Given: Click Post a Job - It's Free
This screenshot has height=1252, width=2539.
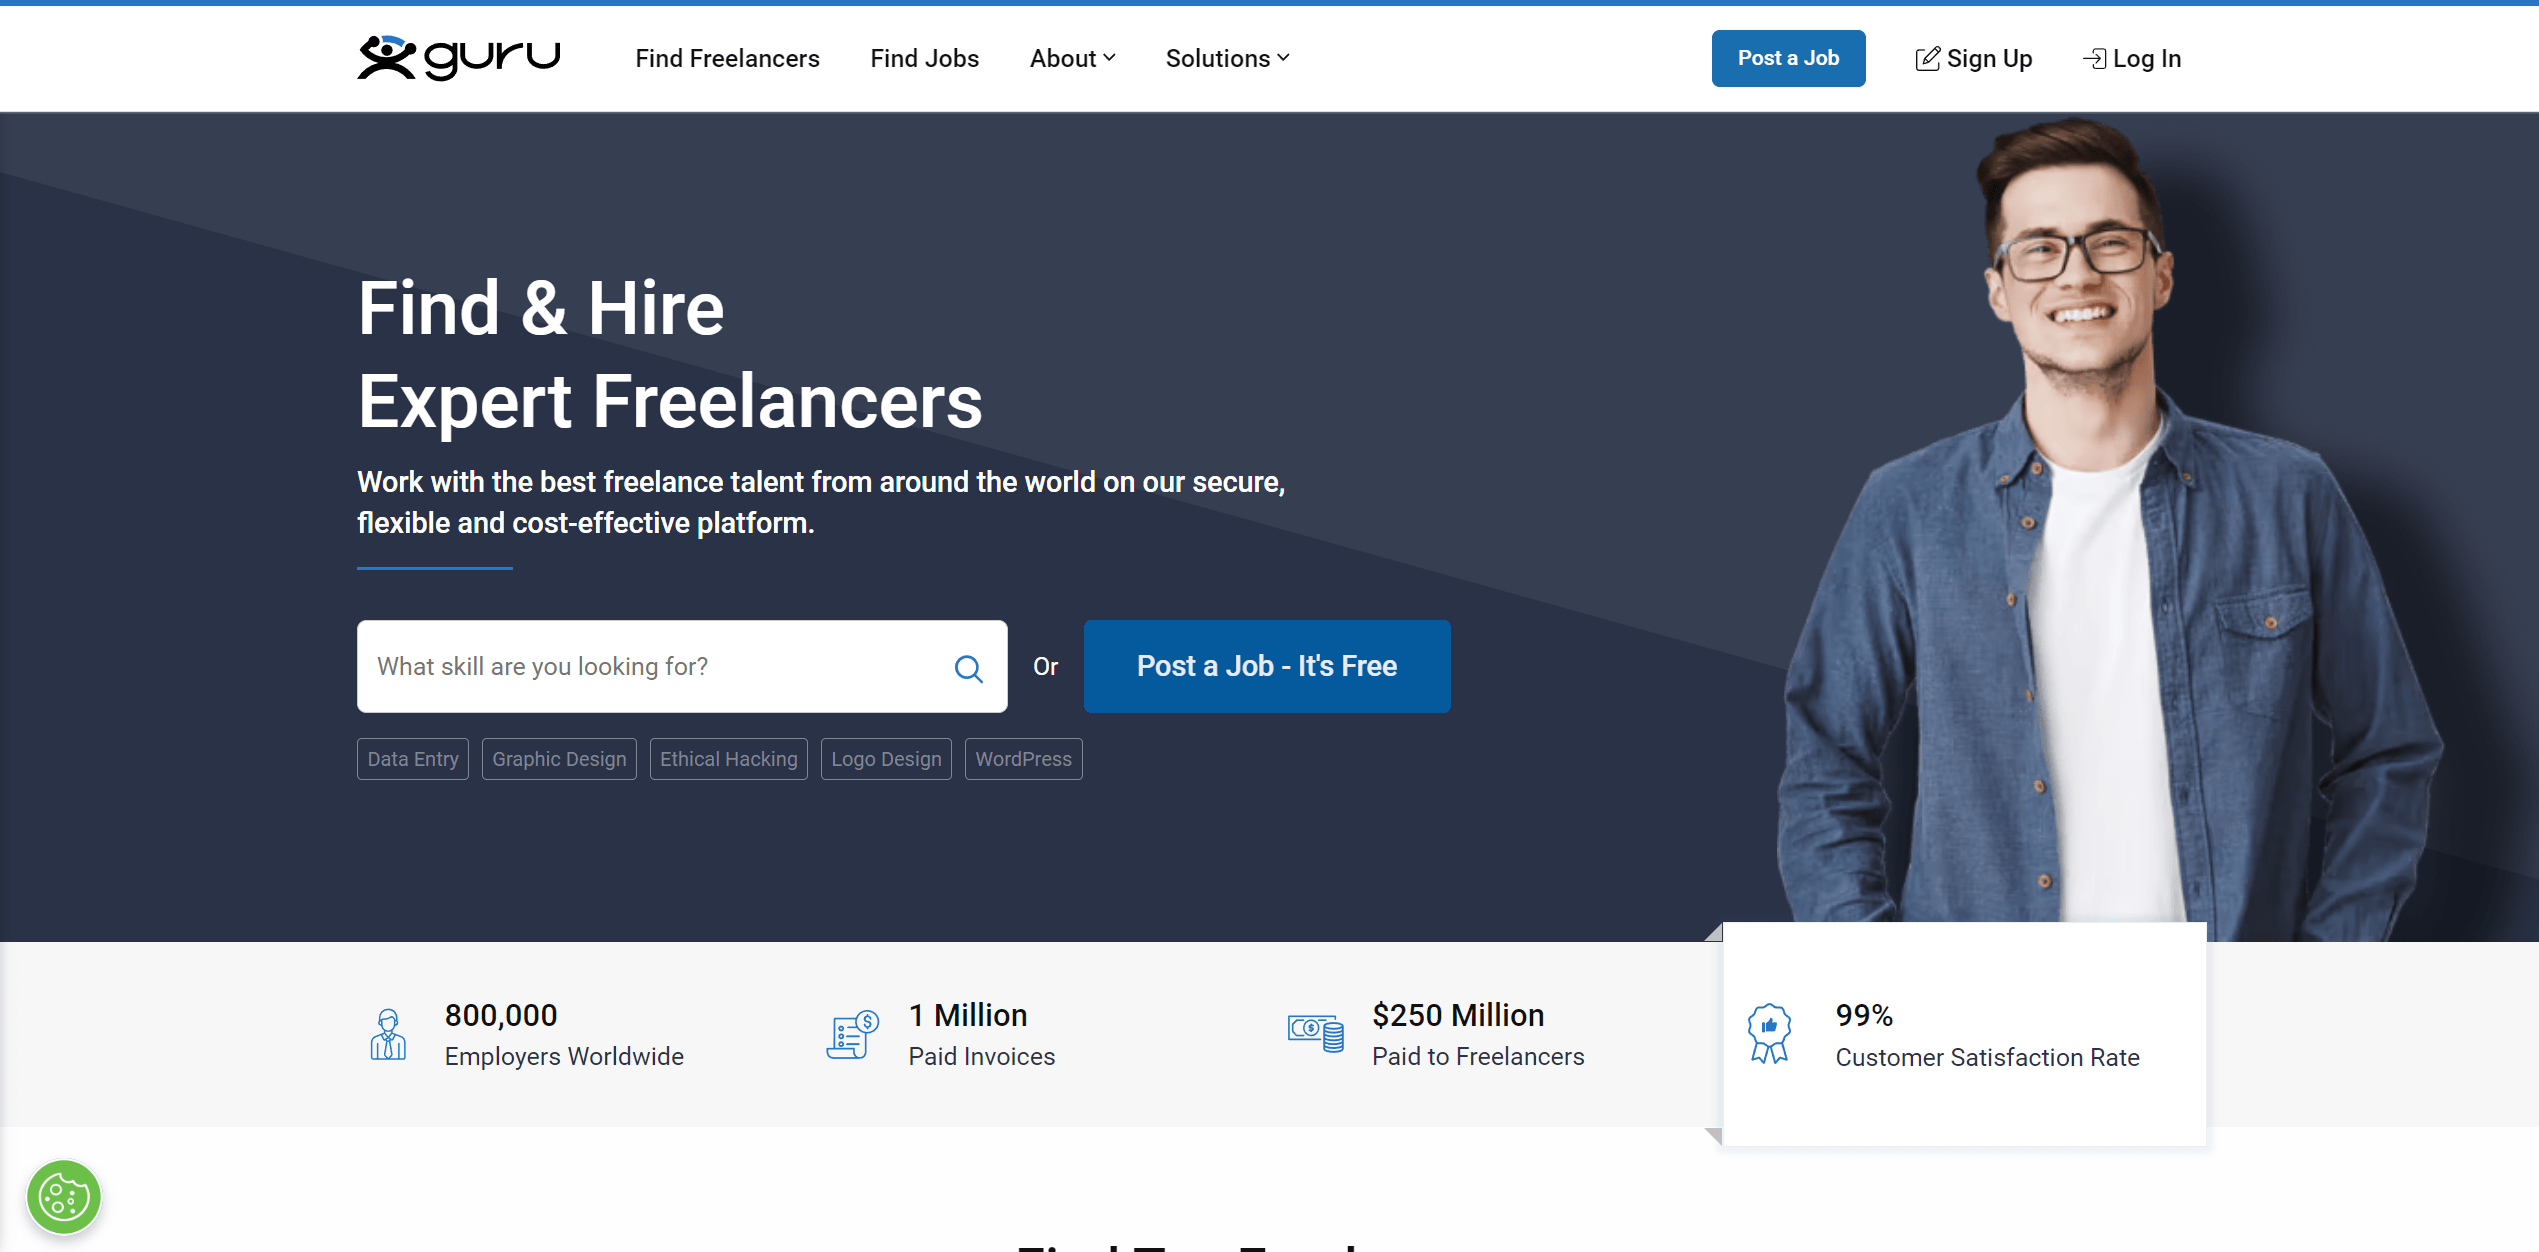Looking at the screenshot, I should pyautogui.click(x=1266, y=667).
